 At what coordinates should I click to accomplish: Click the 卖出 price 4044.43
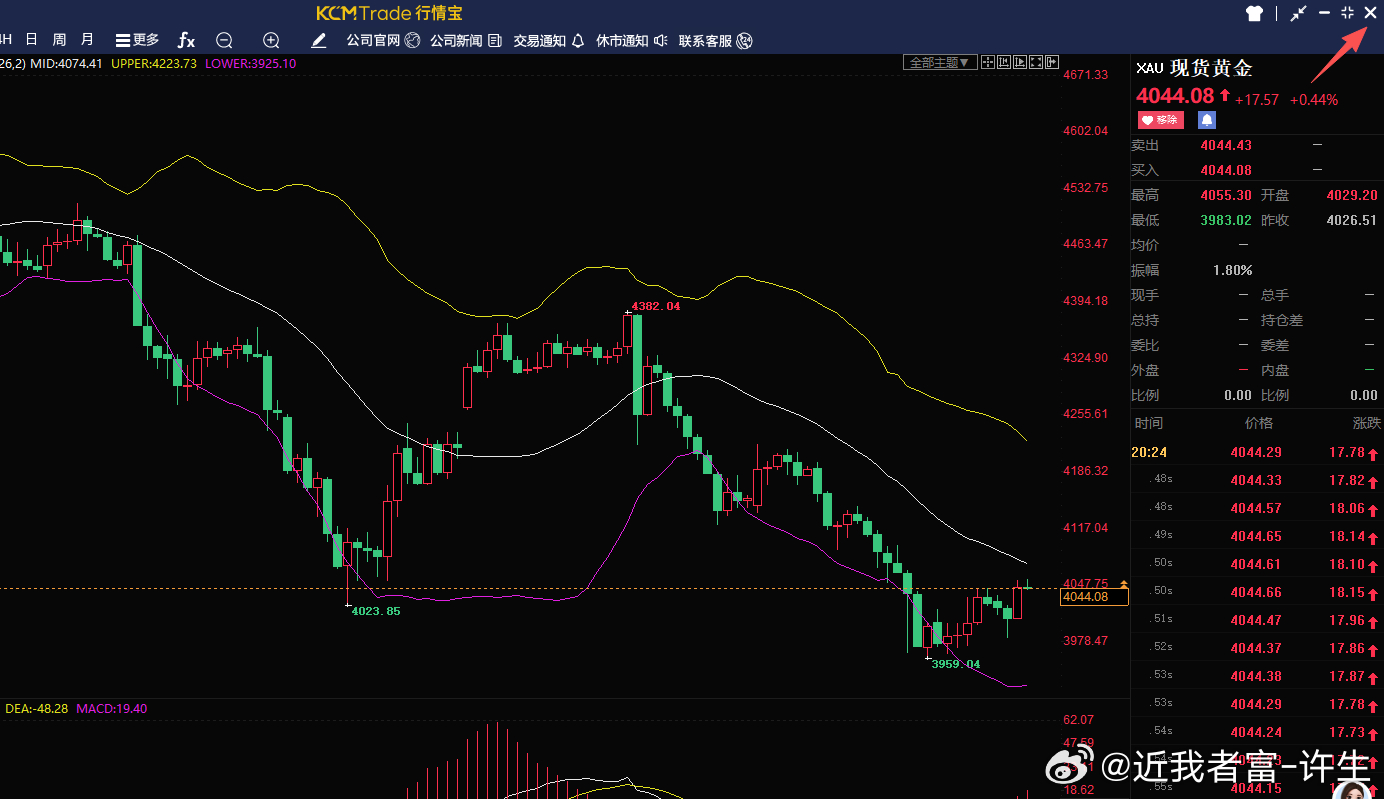pos(1226,145)
